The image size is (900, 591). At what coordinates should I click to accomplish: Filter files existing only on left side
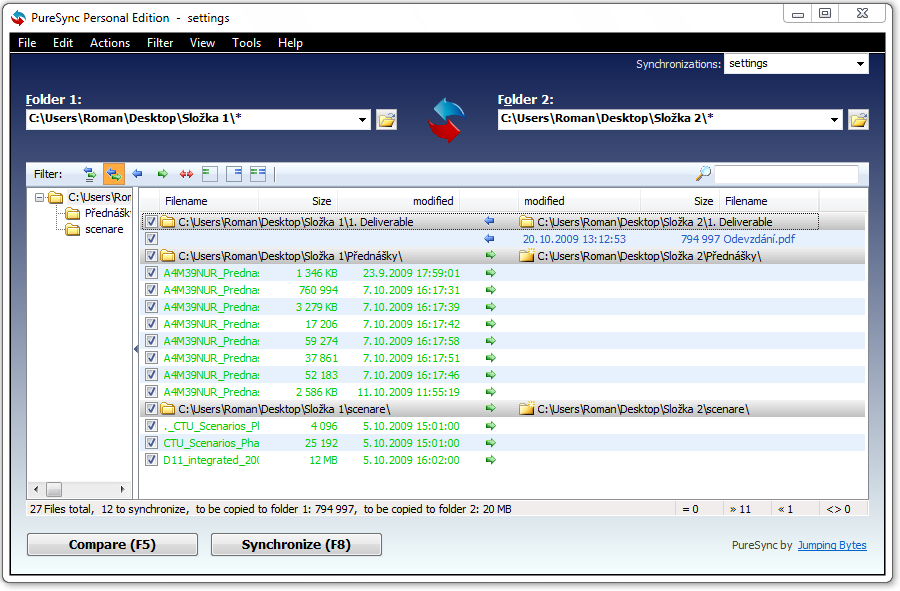click(210, 174)
